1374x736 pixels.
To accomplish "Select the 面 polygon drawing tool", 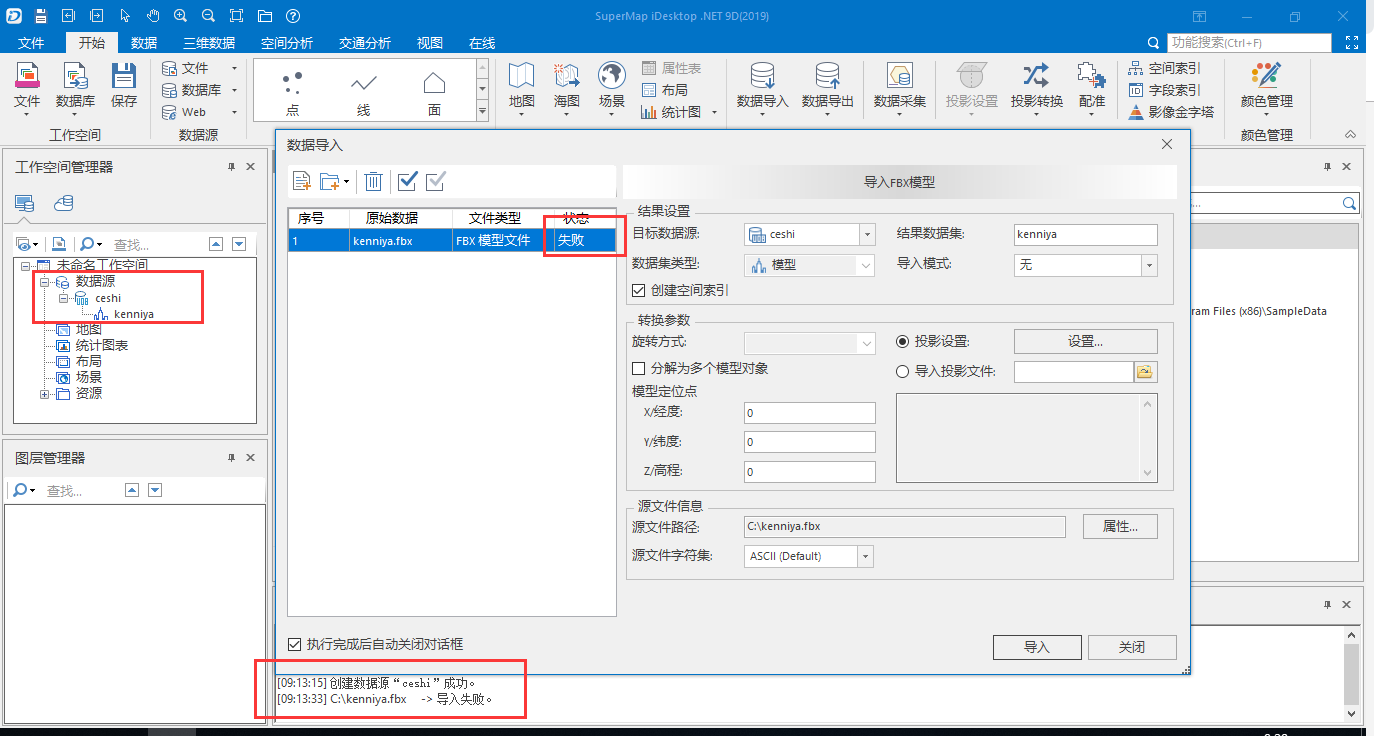I will (435, 92).
